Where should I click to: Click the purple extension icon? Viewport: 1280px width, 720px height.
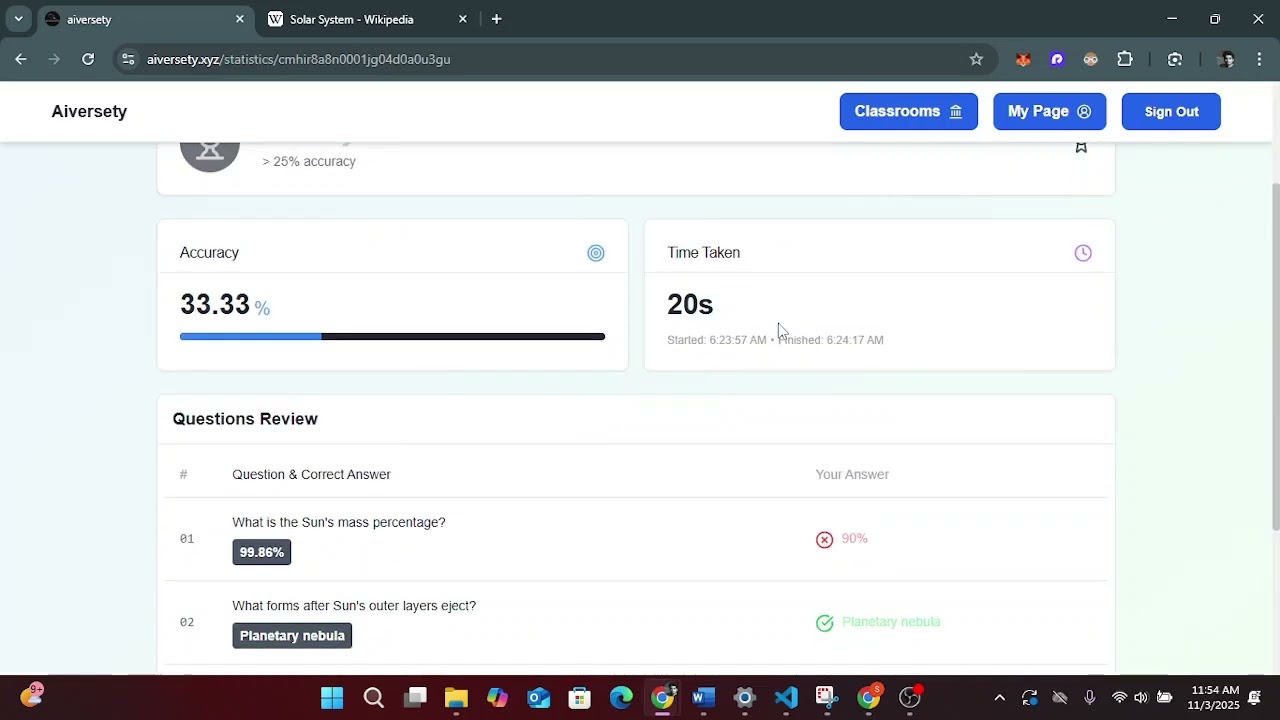[1057, 59]
